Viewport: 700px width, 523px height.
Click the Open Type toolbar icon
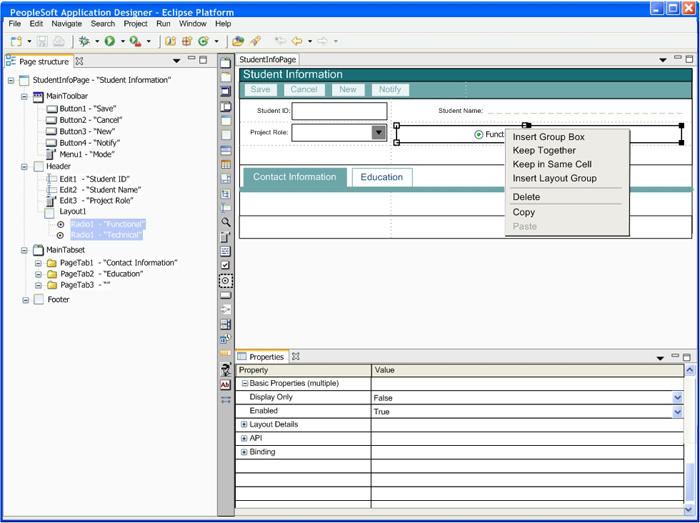(x=238, y=42)
